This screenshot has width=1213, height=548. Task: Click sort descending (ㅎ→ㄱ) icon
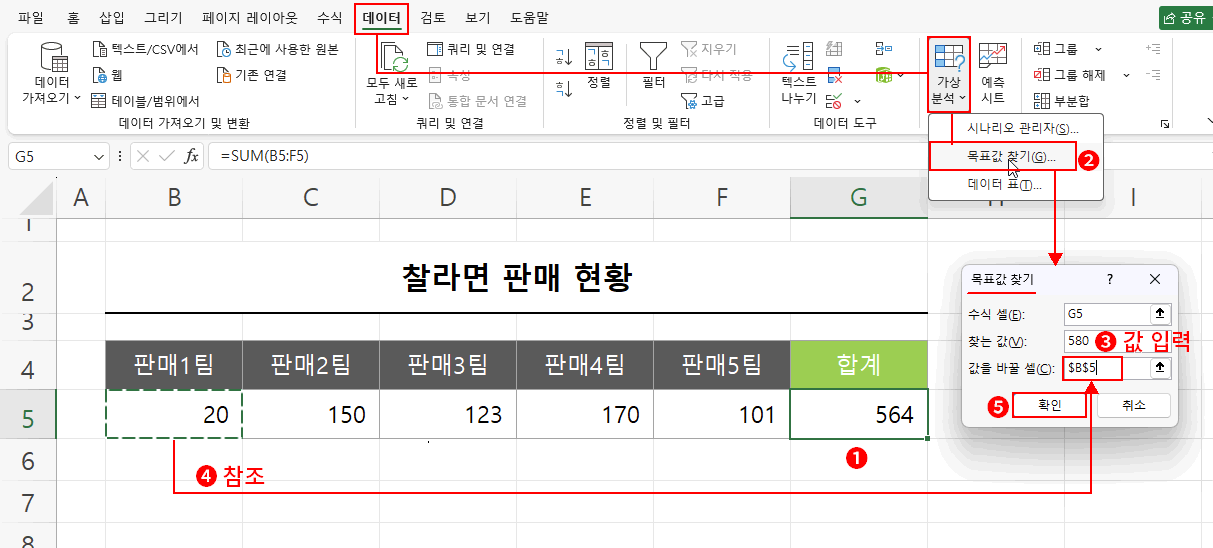563,88
